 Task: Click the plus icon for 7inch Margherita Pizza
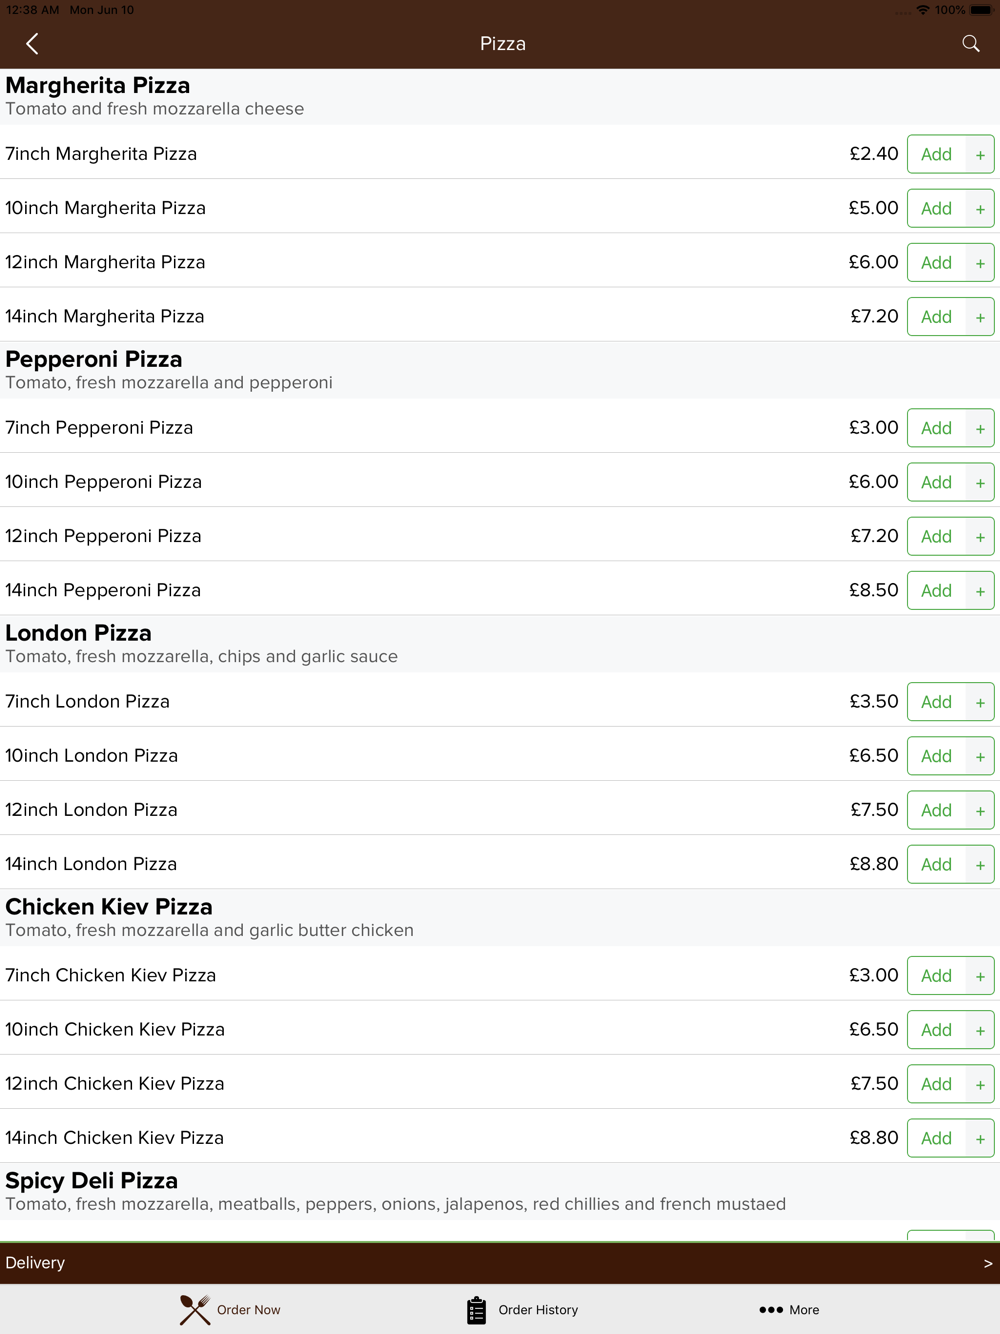pyautogui.click(x=980, y=154)
